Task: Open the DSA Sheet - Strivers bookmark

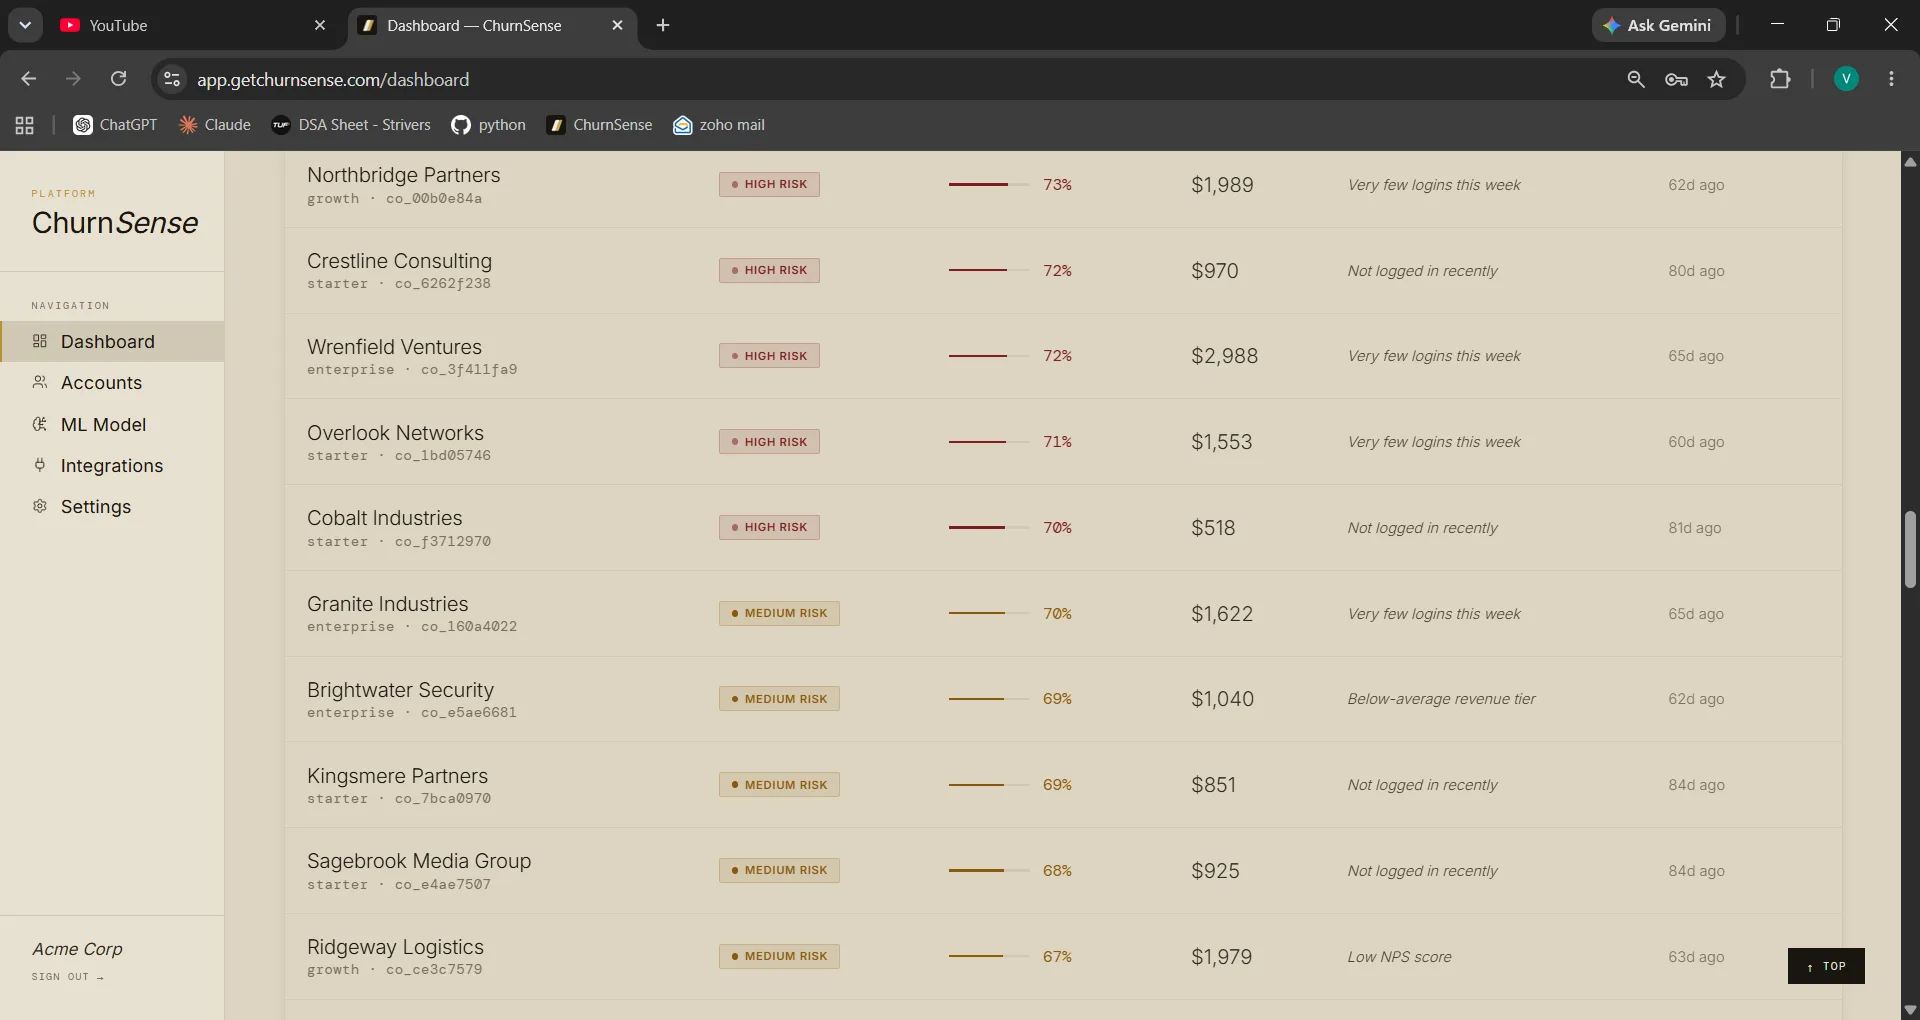Action: point(351,125)
